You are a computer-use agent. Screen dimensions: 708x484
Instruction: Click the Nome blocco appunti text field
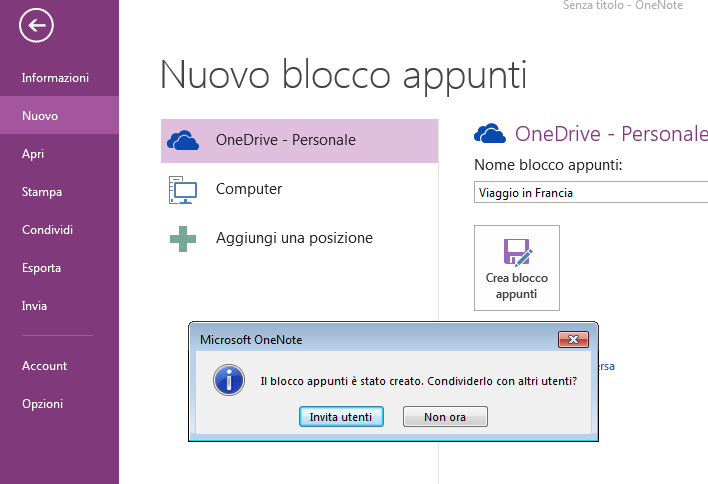click(590, 193)
